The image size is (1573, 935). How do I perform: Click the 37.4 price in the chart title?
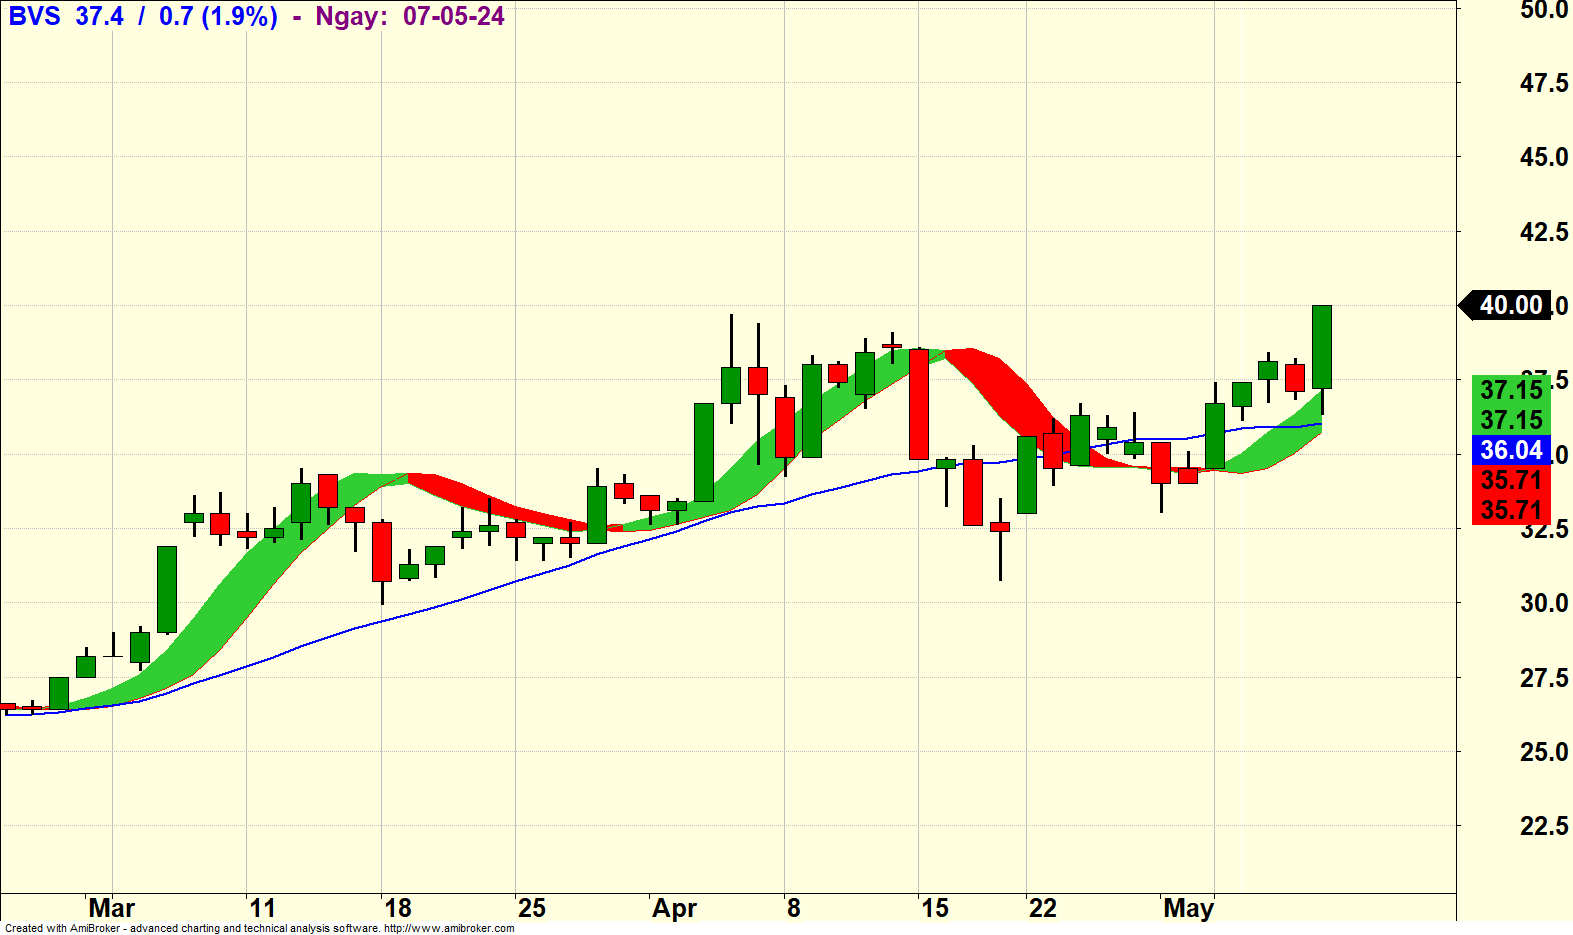(x=99, y=16)
